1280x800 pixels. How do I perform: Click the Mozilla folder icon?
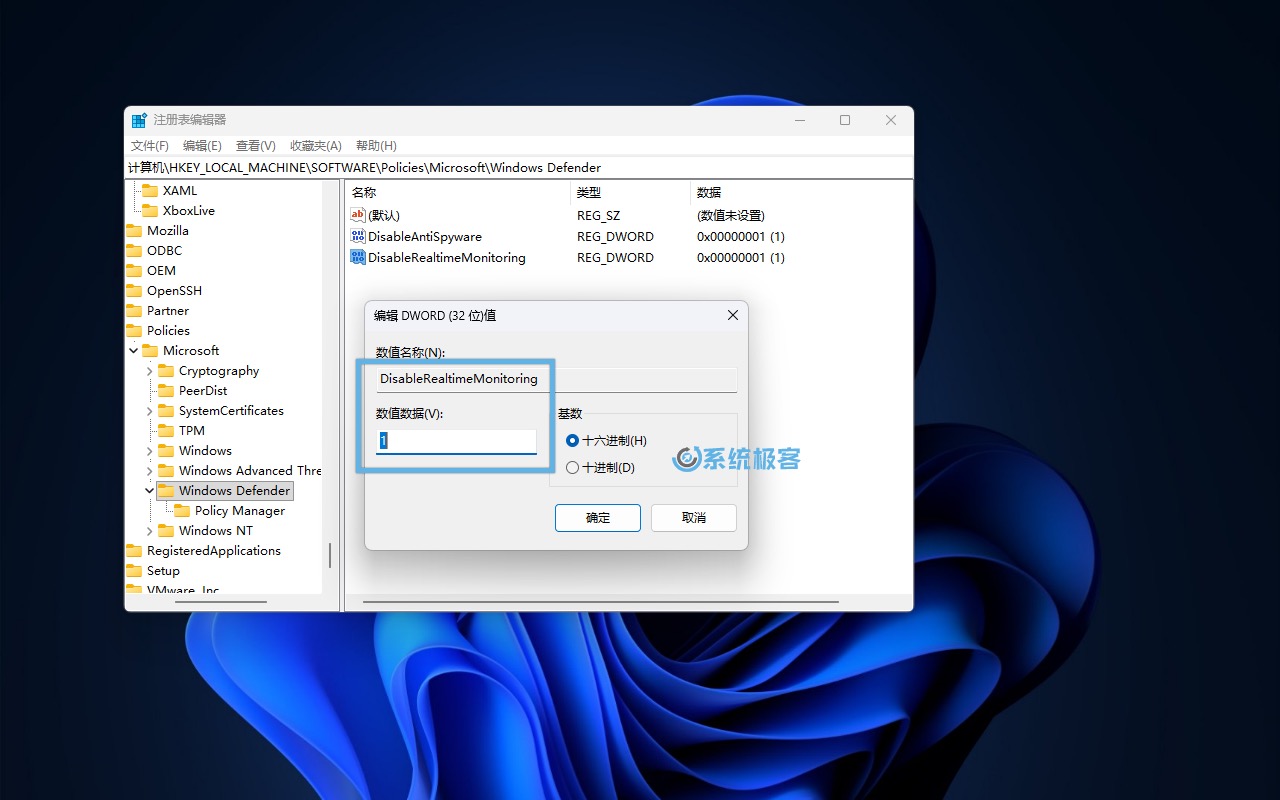pyautogui.click(x=134, y=231)
